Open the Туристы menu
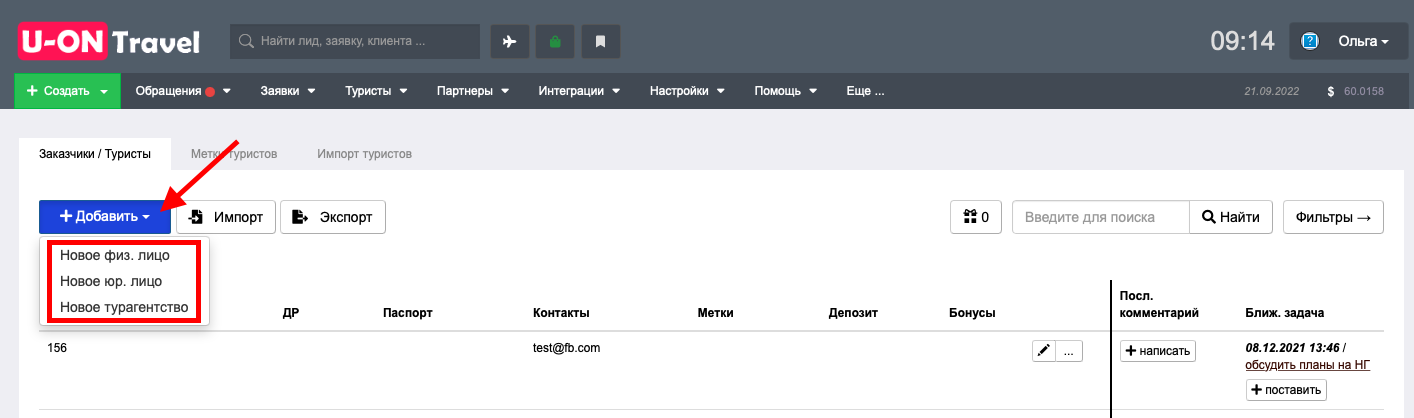 pos(376,91)
